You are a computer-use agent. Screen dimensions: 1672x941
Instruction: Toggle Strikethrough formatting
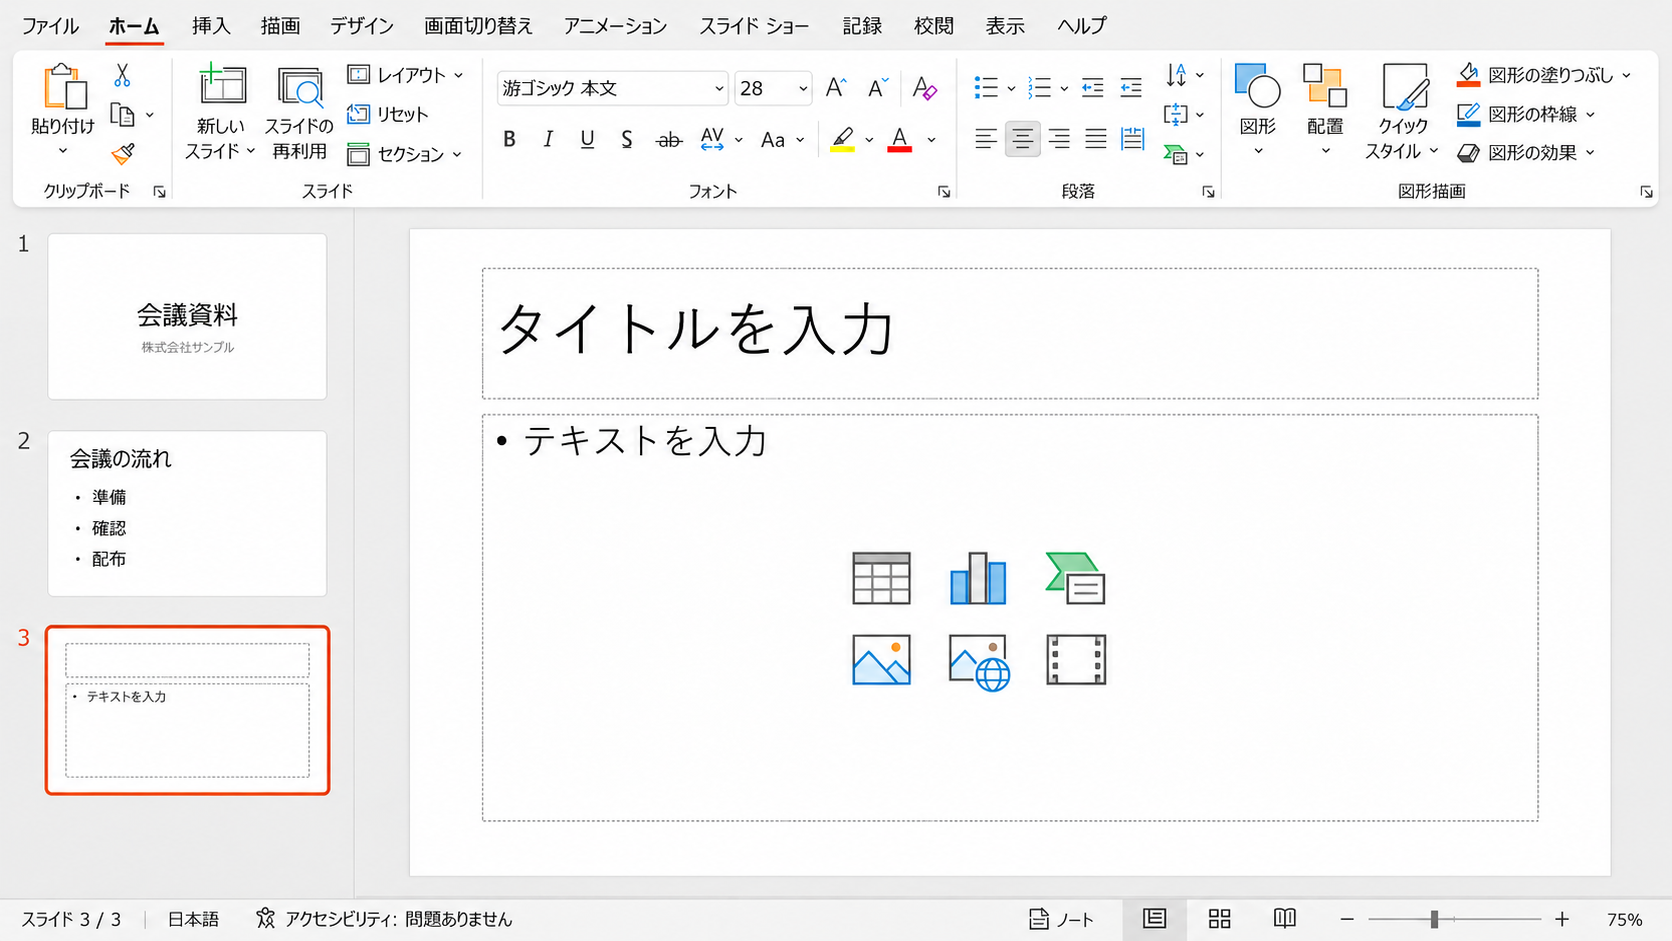pyautogui.click(x=668, y=140)
